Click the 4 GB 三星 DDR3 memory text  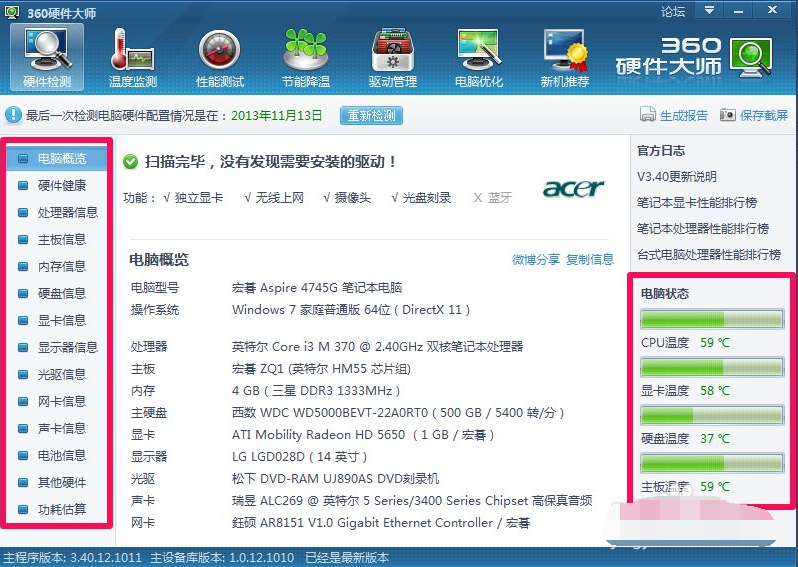pos(316,390)
